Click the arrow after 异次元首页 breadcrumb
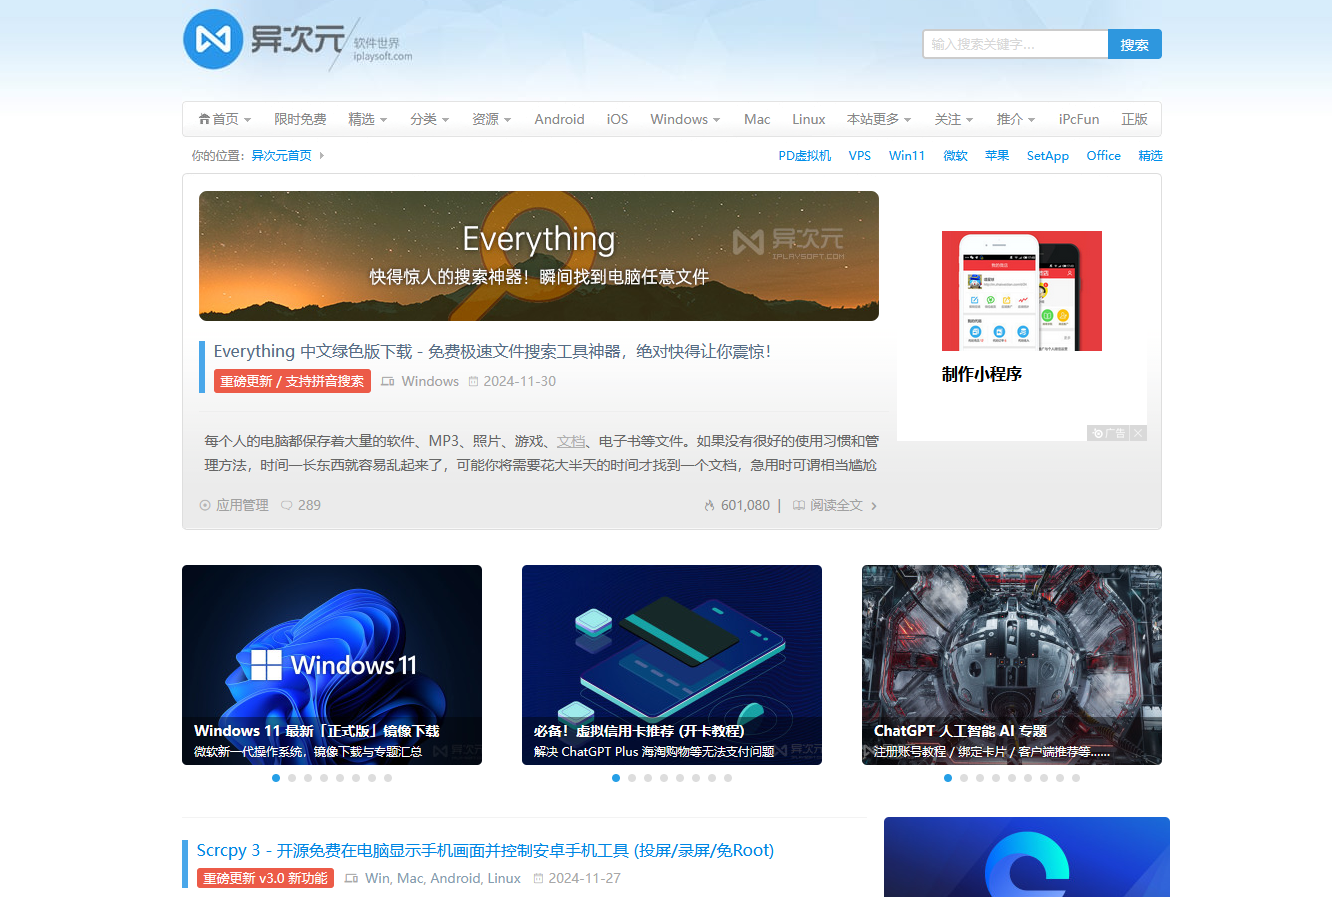Screen dimensions: 1332x897 click(321, 156)
